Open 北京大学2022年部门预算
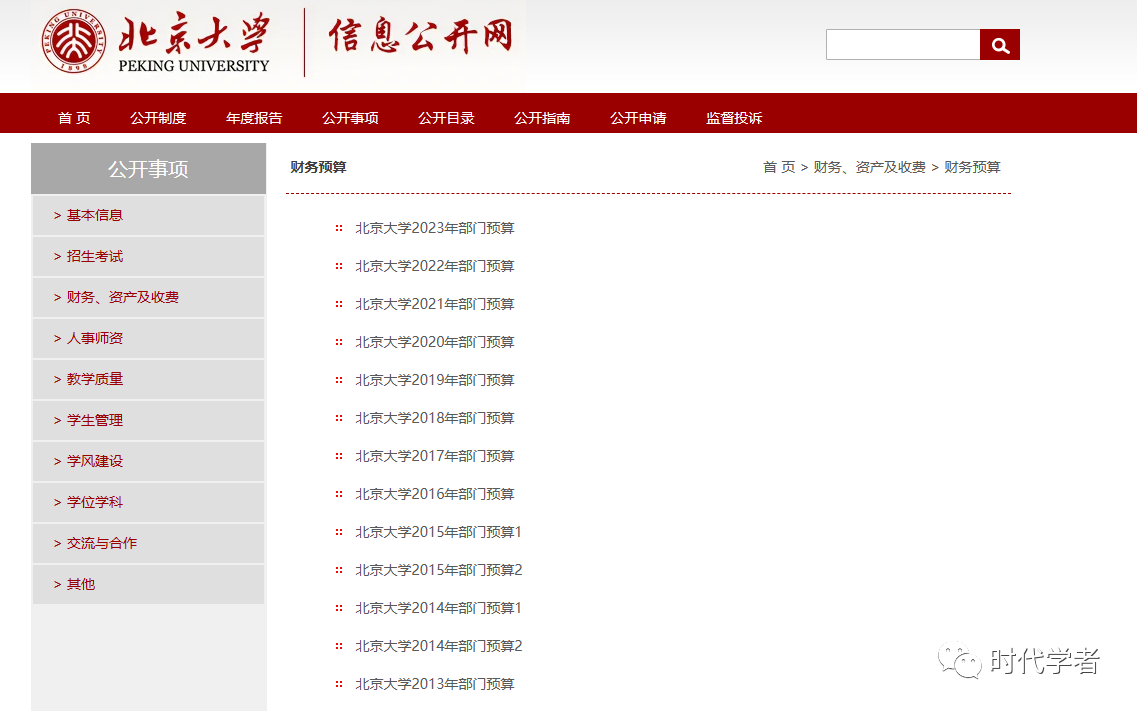 434,266
